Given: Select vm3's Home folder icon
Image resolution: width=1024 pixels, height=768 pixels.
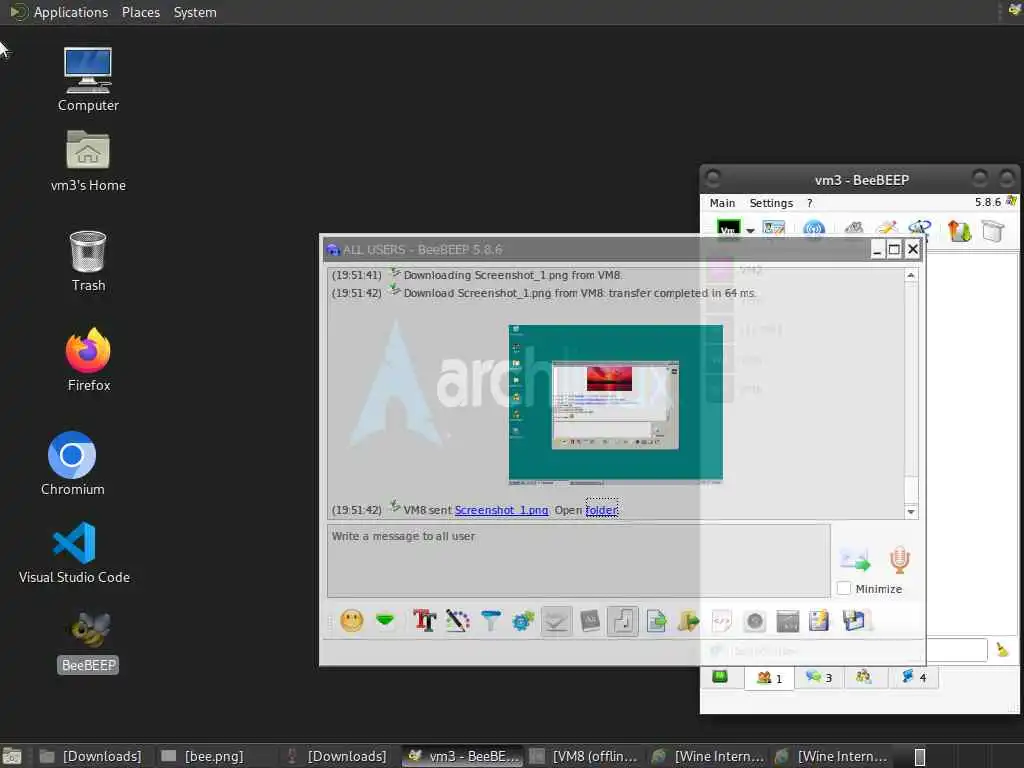Looking at the screenshot, I should coord(88,161).
